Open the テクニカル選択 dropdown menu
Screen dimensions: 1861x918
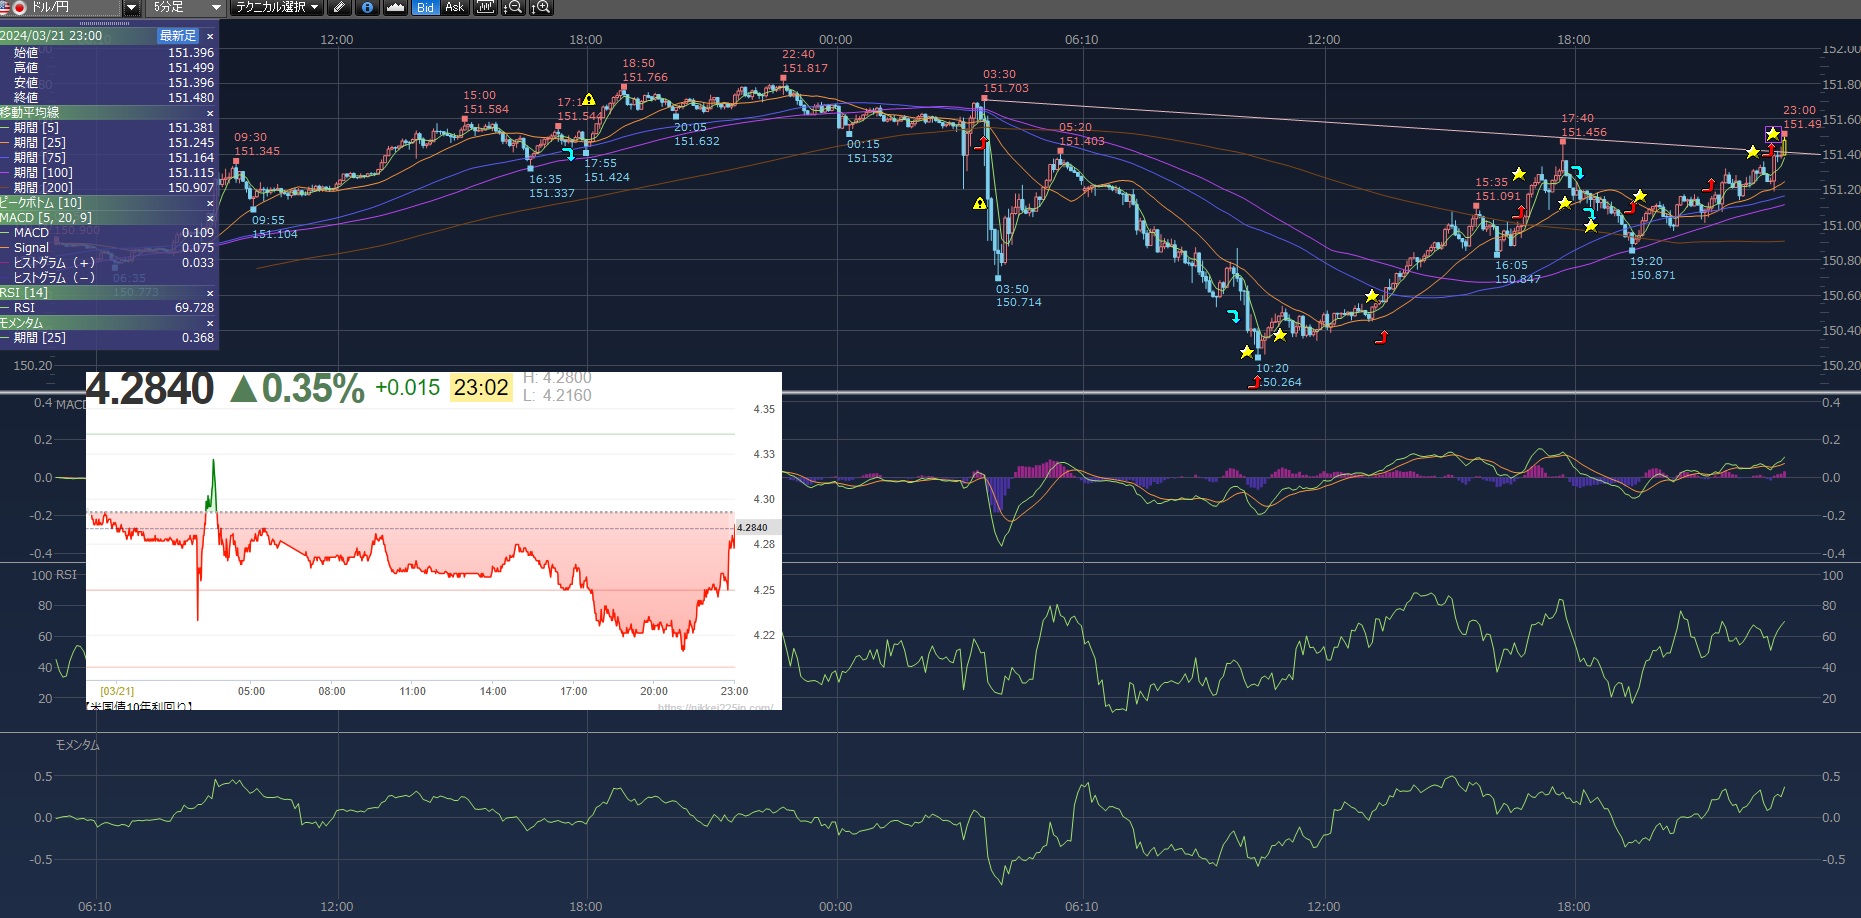(277, 7)
